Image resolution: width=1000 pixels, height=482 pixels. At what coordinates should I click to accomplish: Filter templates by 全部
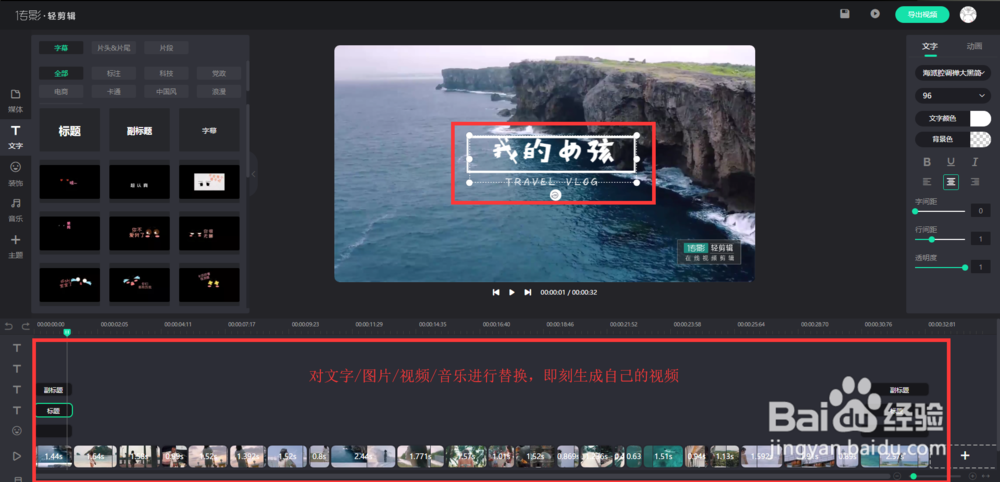tap(61, 73)
